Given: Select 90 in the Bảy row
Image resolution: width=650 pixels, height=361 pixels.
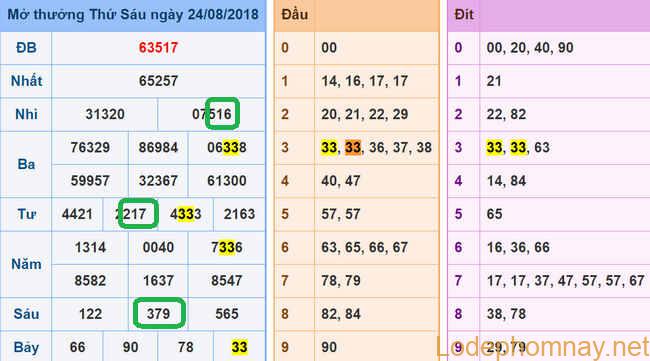Looking at the screenshot, I should [x=131, y=347].
